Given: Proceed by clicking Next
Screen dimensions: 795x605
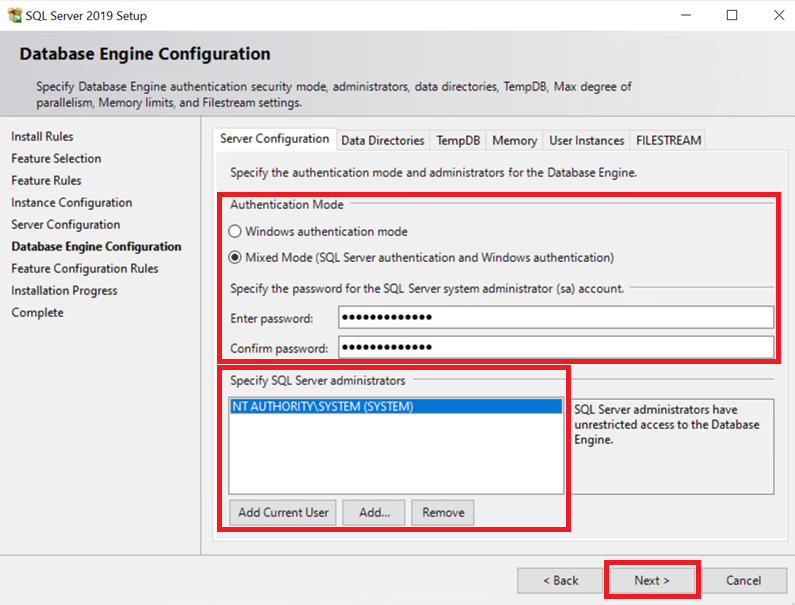Looking at the screenshot, I should [x=652, y=580].
